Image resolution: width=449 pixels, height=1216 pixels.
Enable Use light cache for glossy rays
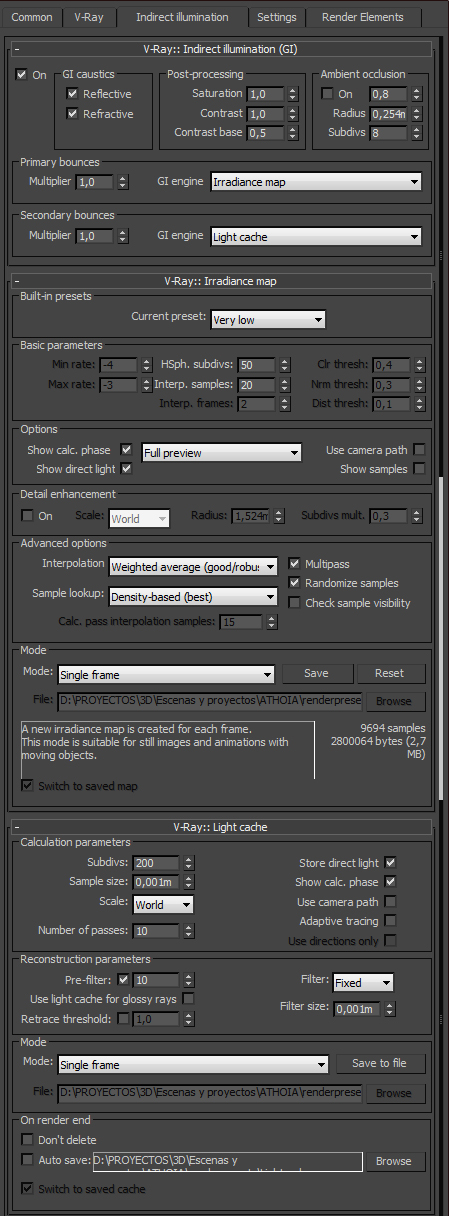[188, 998]
